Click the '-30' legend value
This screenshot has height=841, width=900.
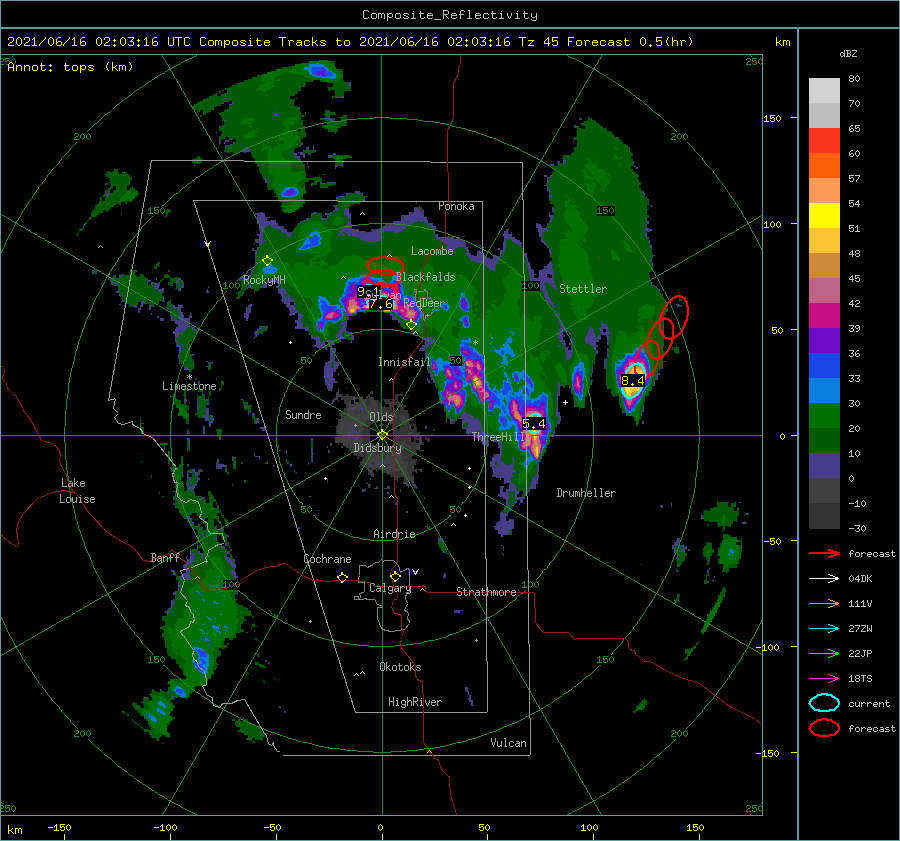[858, 528]
